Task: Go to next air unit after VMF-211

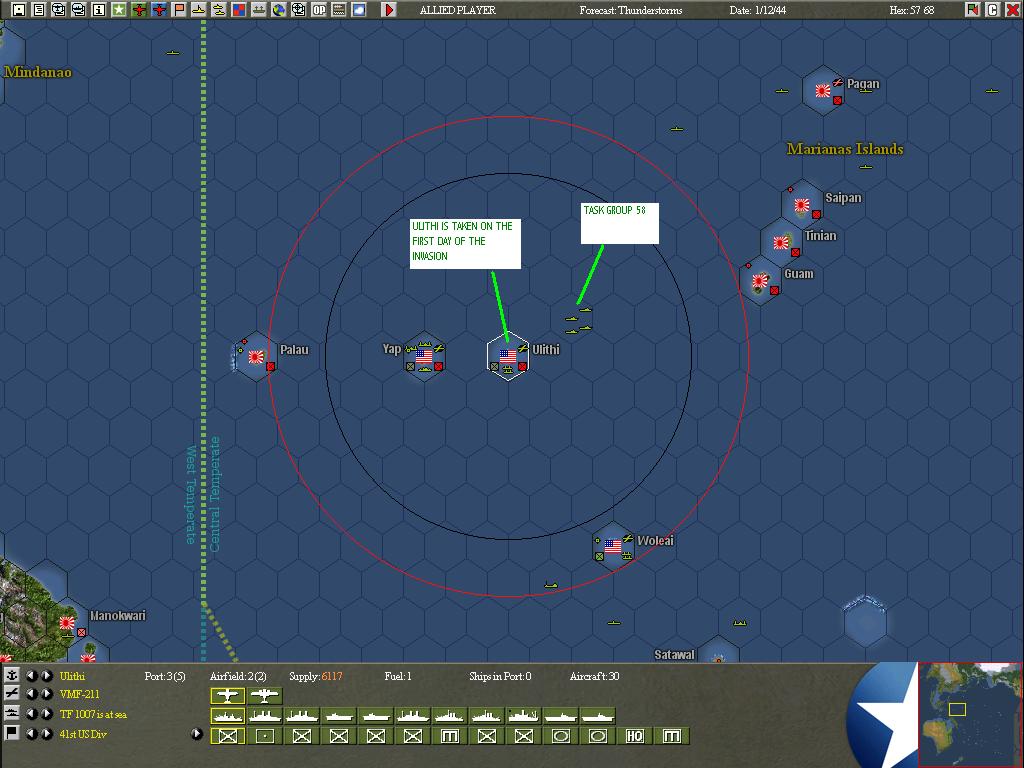Action: pyautogui.click(x=46, y=694)
